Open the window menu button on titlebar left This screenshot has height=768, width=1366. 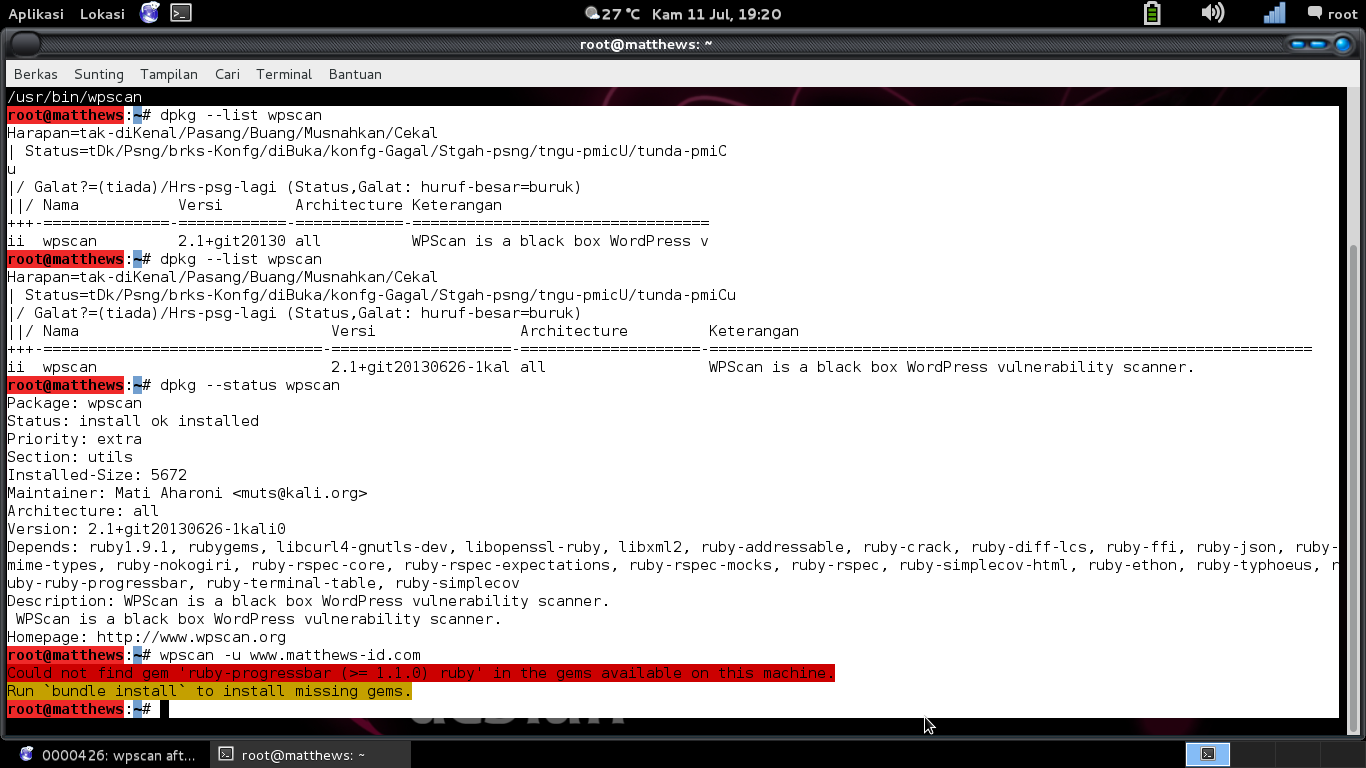point(25,44)
